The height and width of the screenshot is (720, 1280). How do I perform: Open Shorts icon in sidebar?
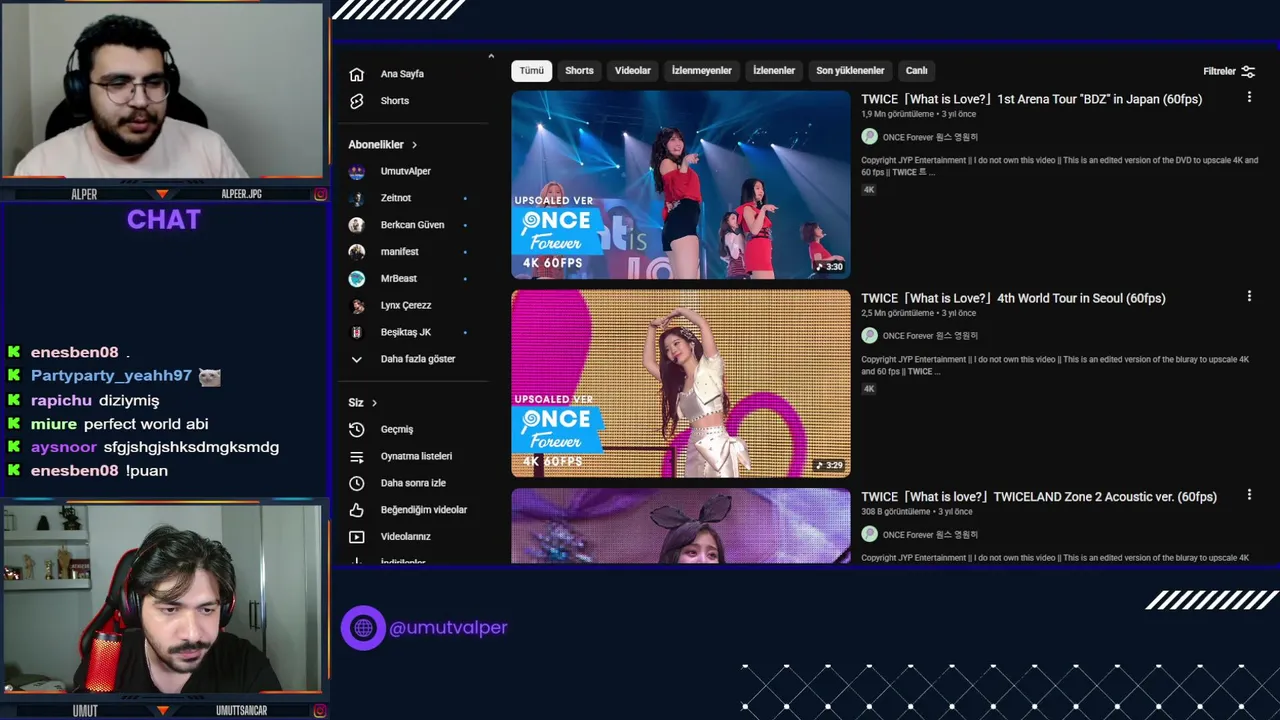tap(356, 101)
